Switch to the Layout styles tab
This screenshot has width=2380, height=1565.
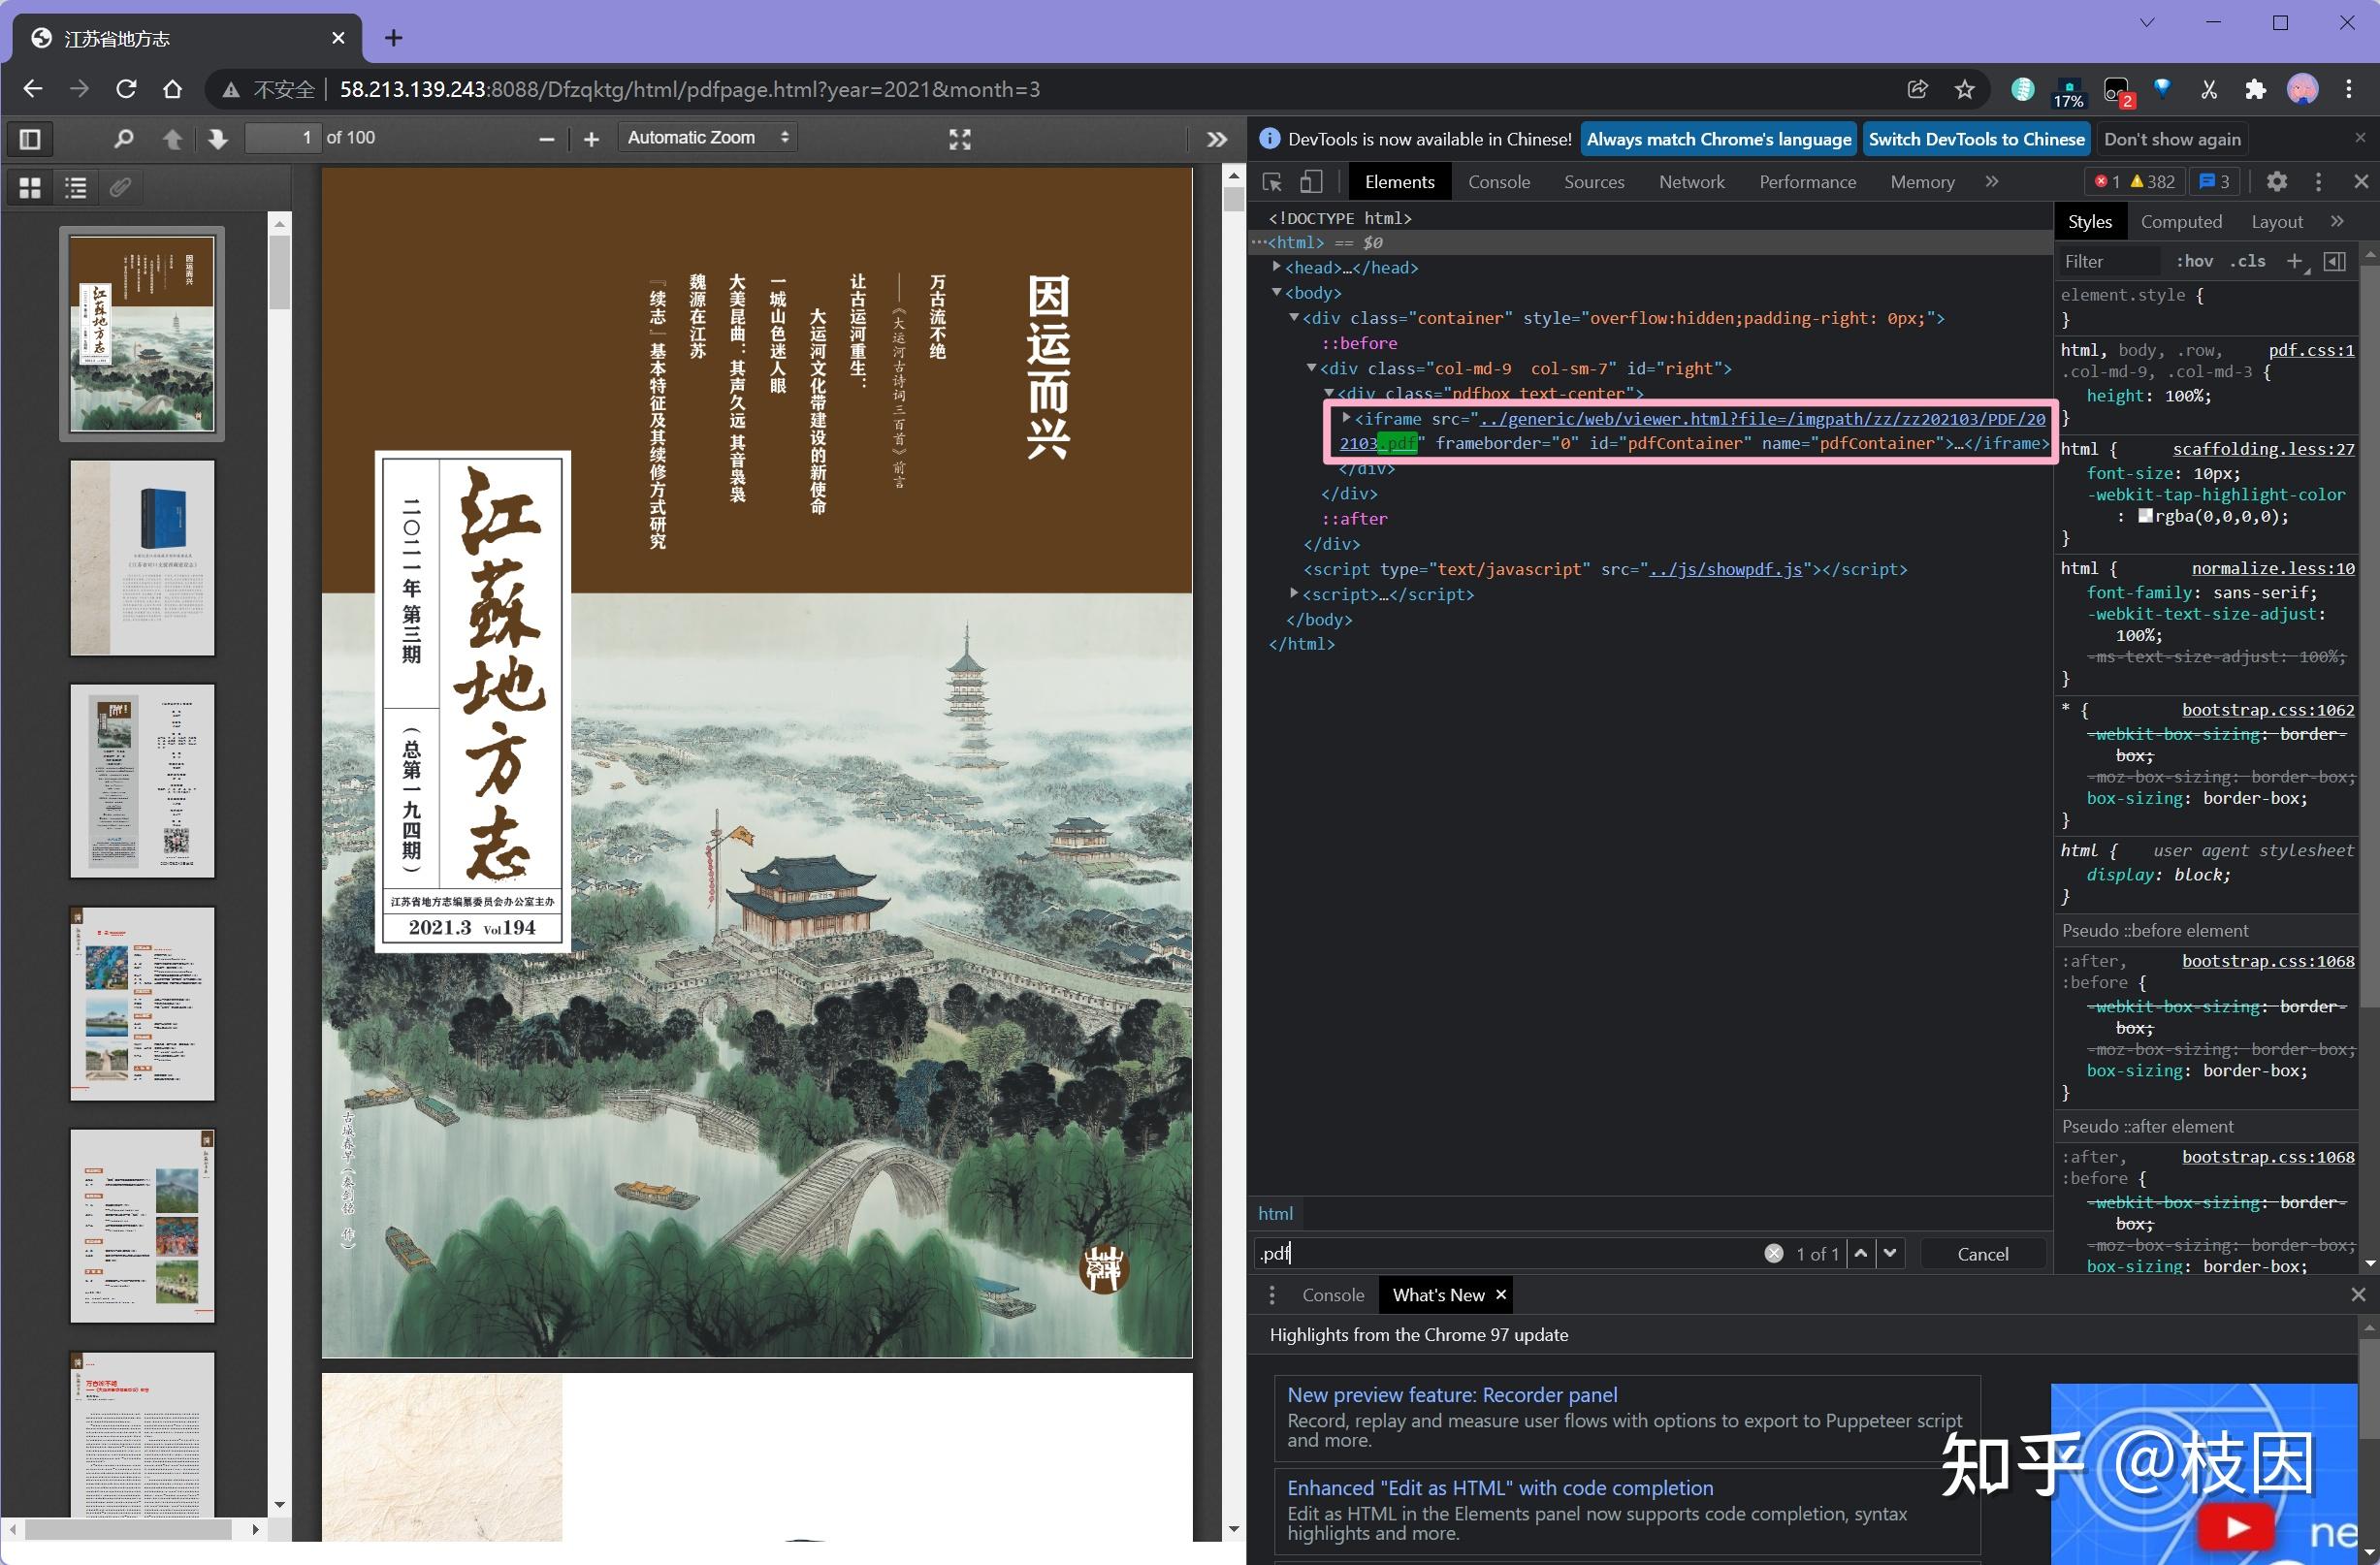pos(2277,222)
